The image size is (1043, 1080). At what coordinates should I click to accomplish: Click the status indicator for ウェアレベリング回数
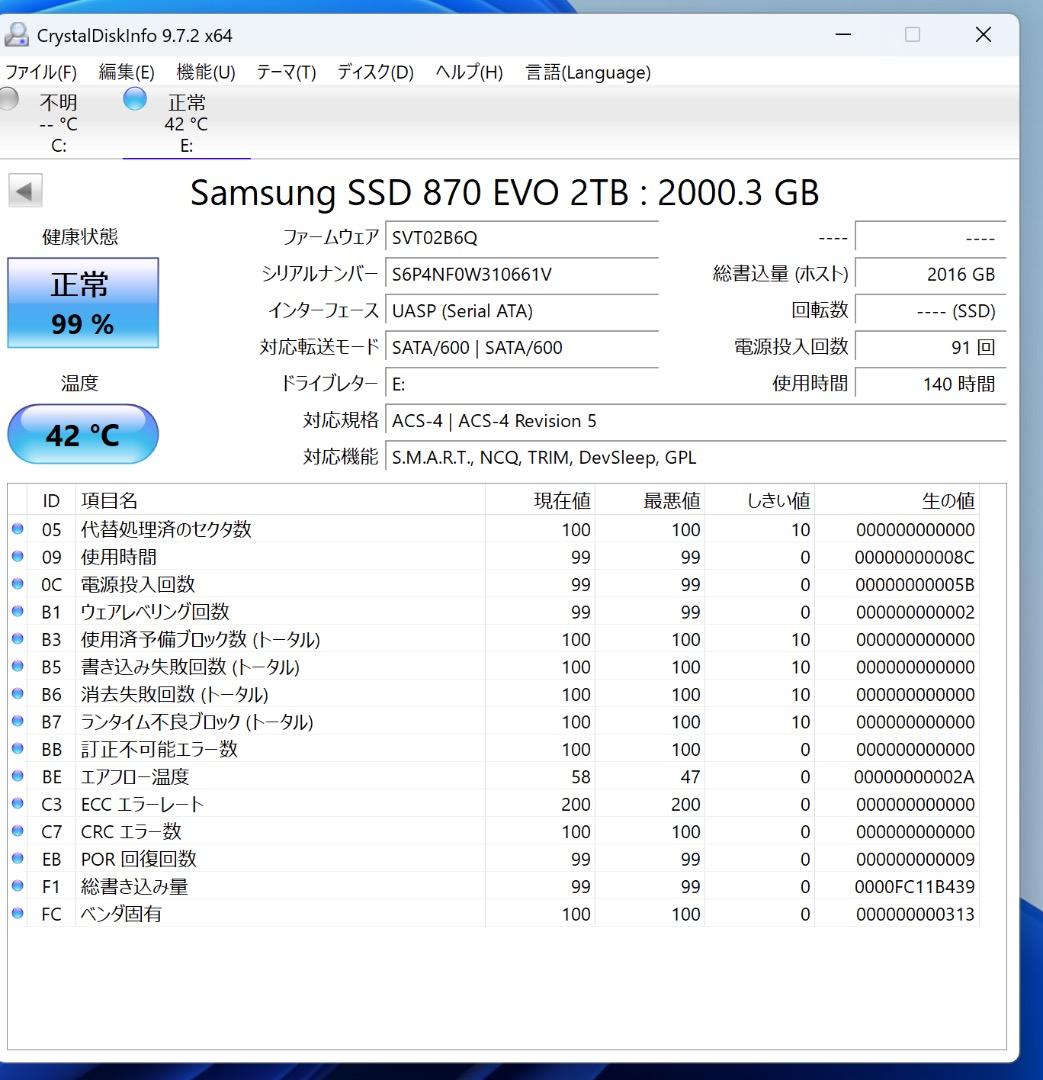pyautogui.click(x=17, y=612)
